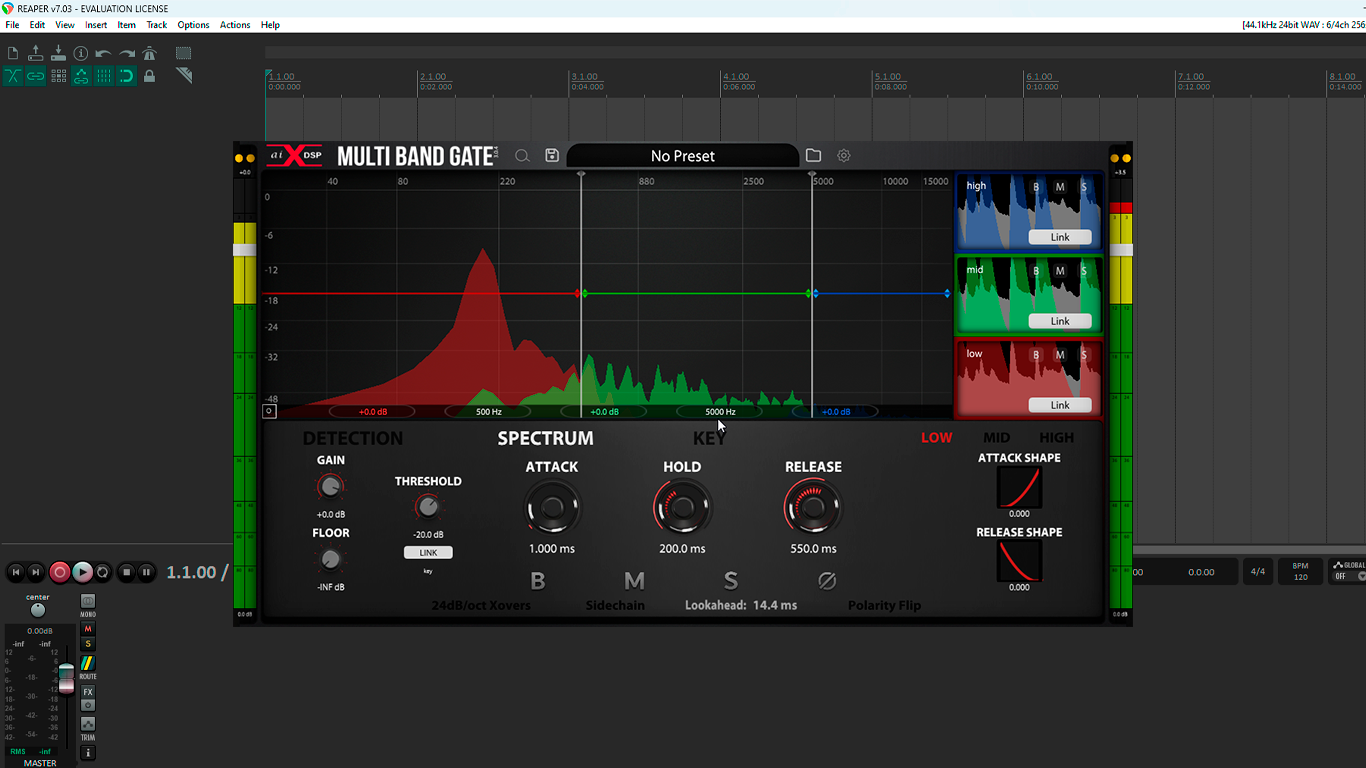Screen dimensions: 1366x768
Task: Click Link in the low band panel
Action: coord(1060,405)
